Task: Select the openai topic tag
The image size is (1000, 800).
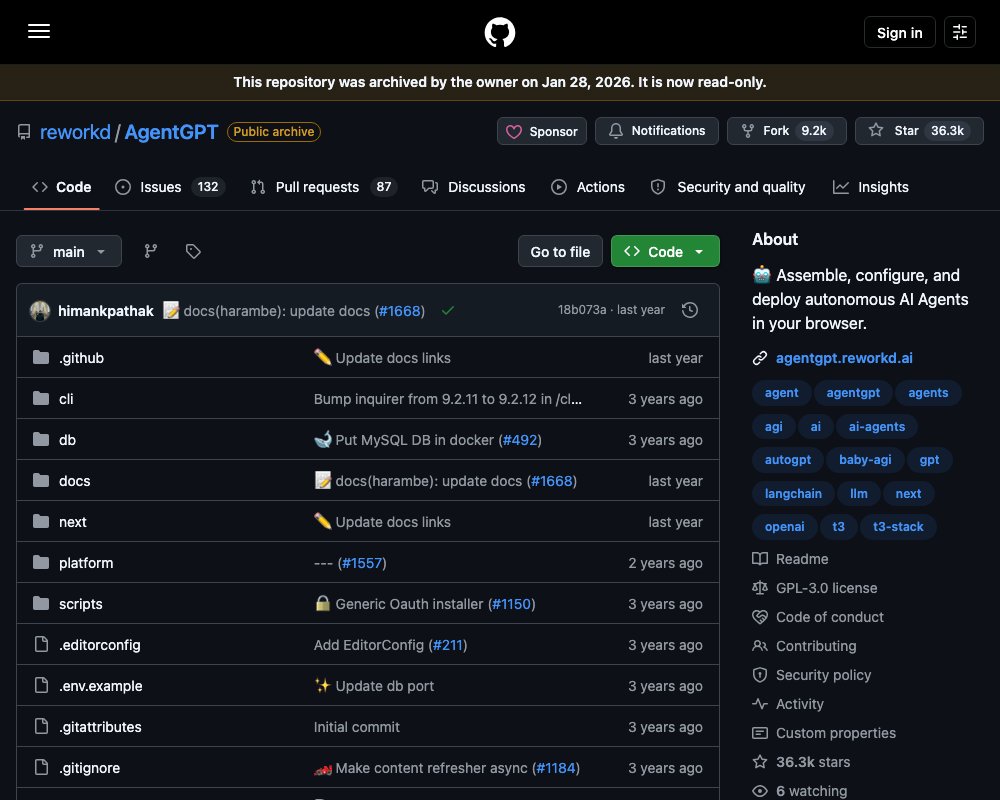Action: coord(784,526)
